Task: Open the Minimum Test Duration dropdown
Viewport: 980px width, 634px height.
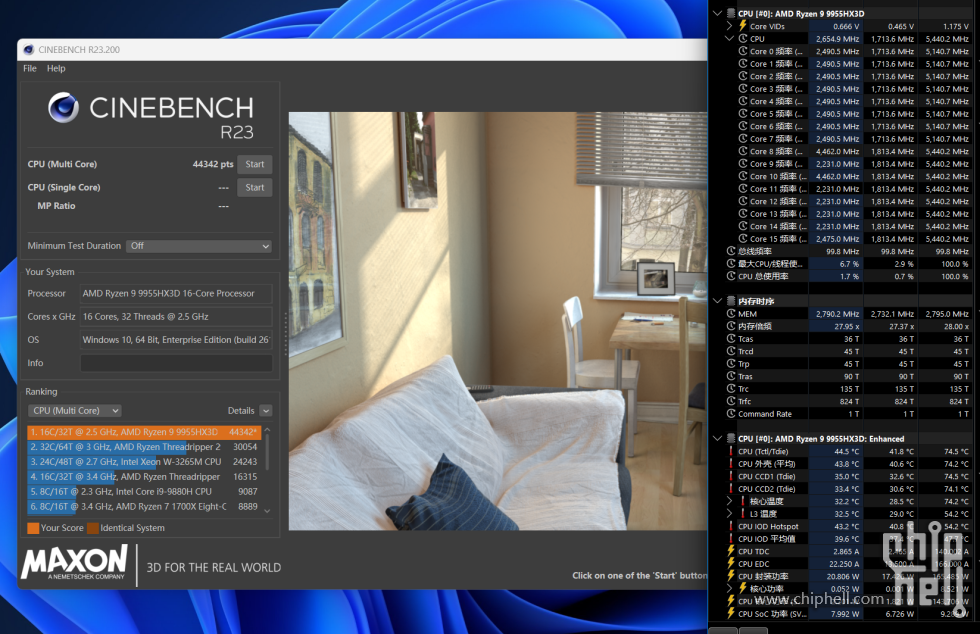Action: [199, 246]
